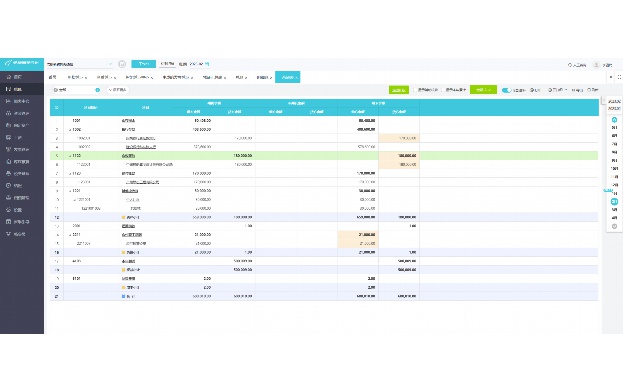This screenshot has height=392, width=623.
Task: Tick the first checkbox after the green button
Action: click(x=415, y=90)
